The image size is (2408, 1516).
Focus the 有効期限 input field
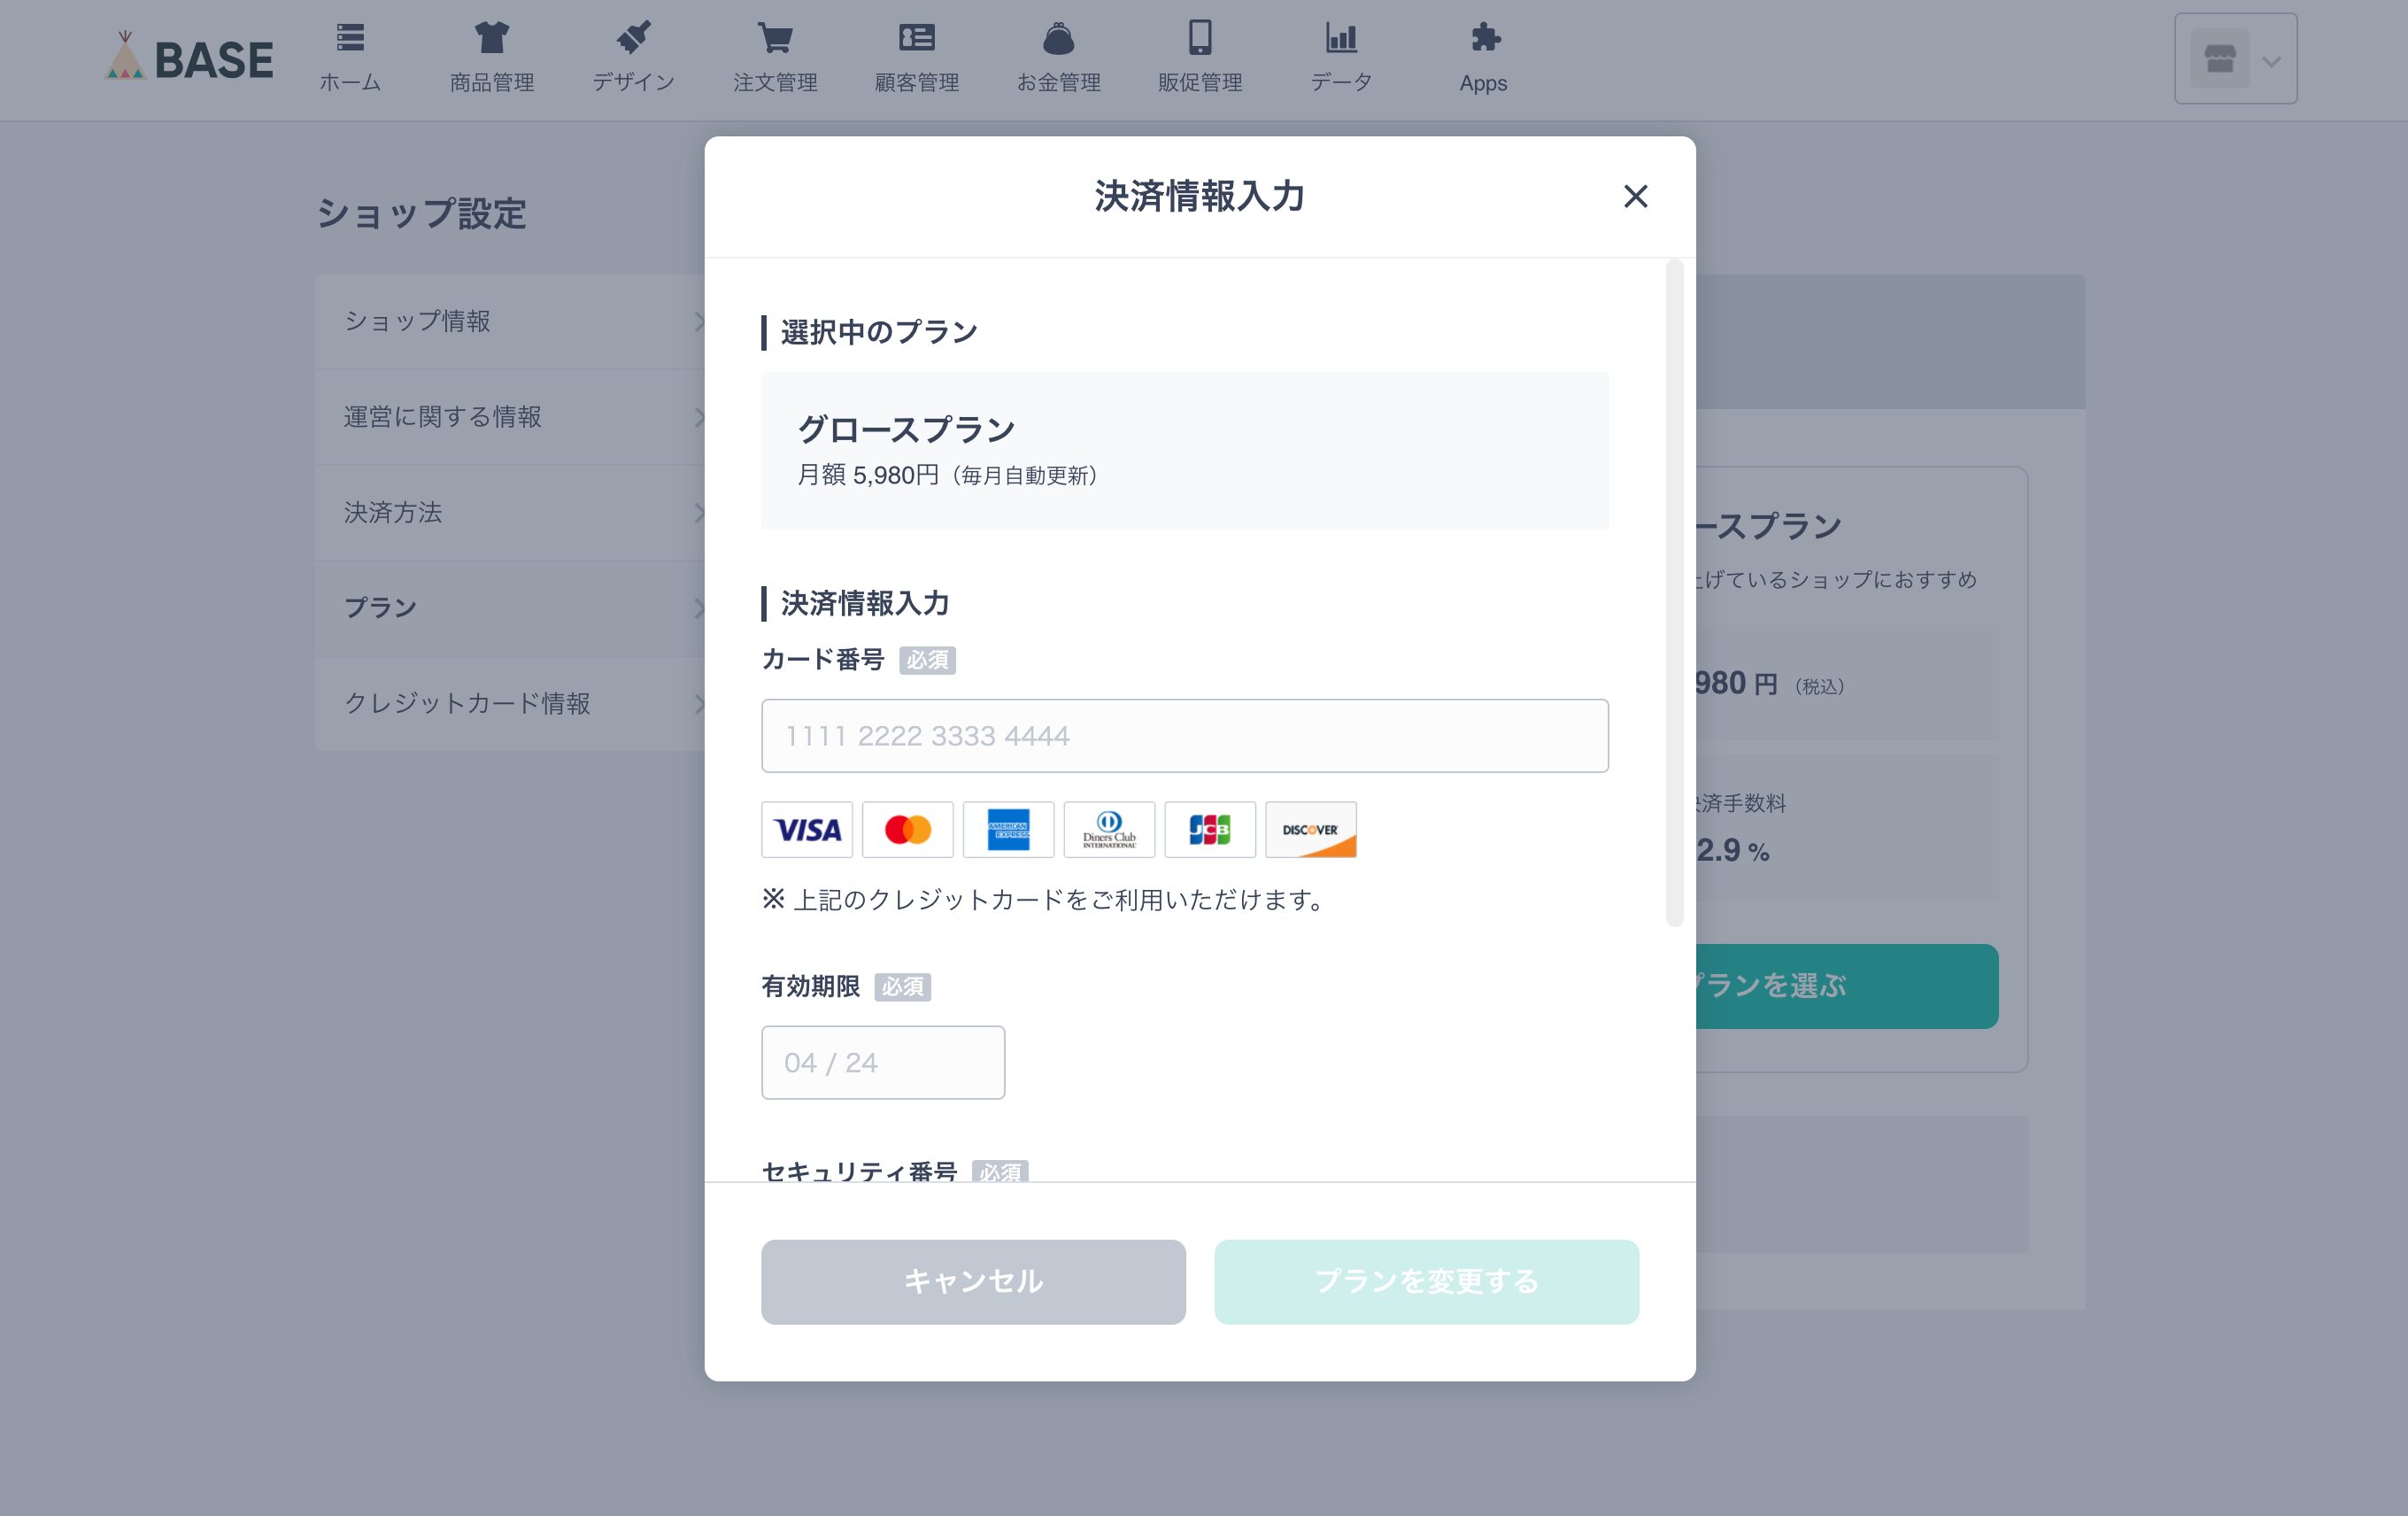point(883,1062)
